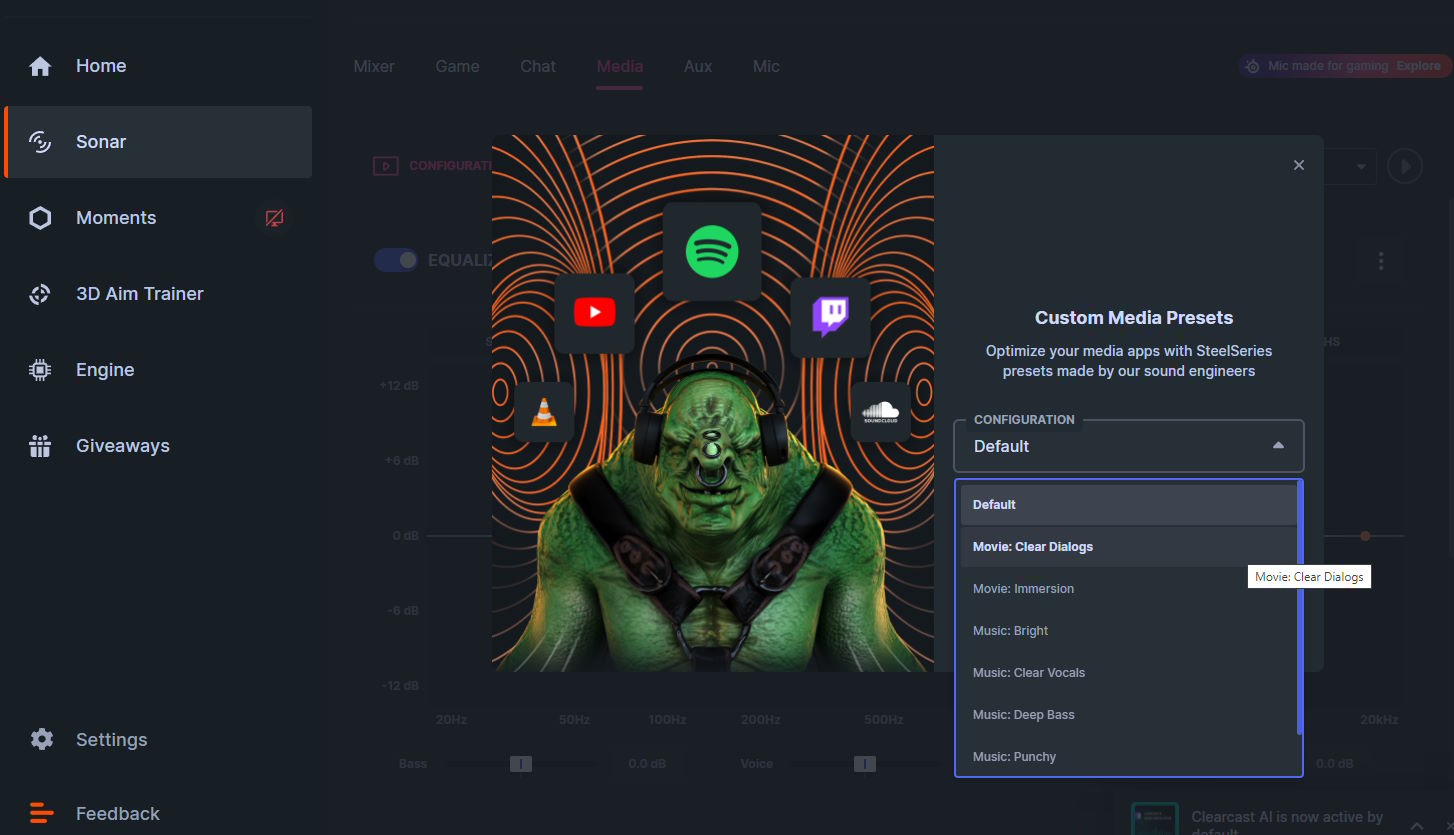Click the Feedback lines icon
The width and height of the screenshot is (1454, 835).
(41, 813)
